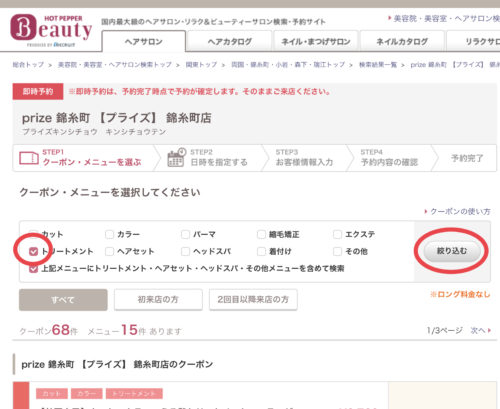The image size is (500, 409).
Task: Click the STEP3 お客様情報入力 step
Action: pyautogui.click(x=304, y=158)
